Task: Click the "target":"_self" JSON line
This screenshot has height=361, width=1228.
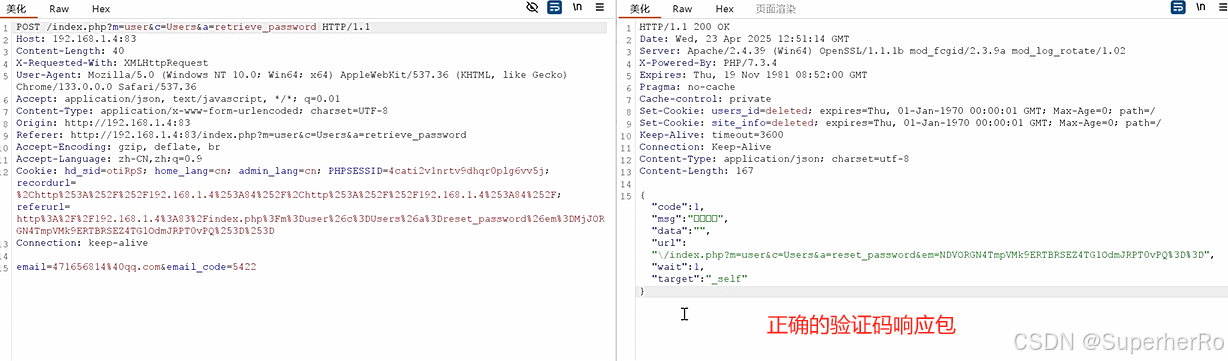Action: click(699, 278)
